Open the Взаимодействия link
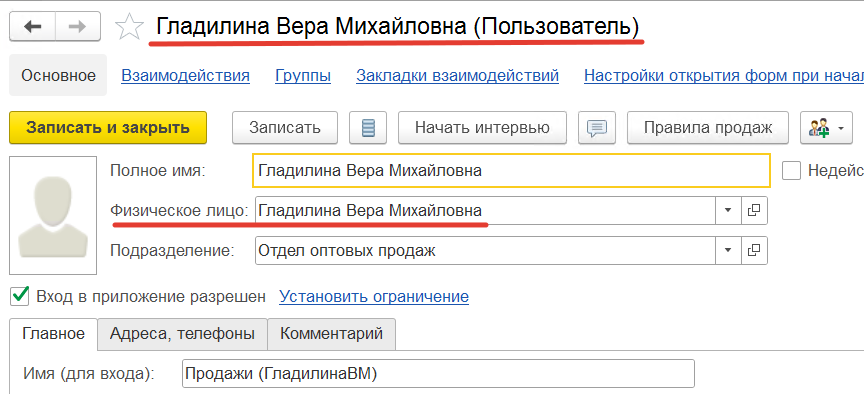 (x=185, y=75)
